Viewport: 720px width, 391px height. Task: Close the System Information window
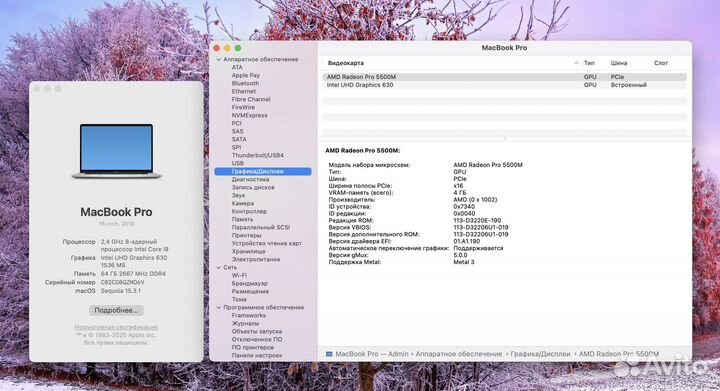pyautogui.click(x=217, y=48)
